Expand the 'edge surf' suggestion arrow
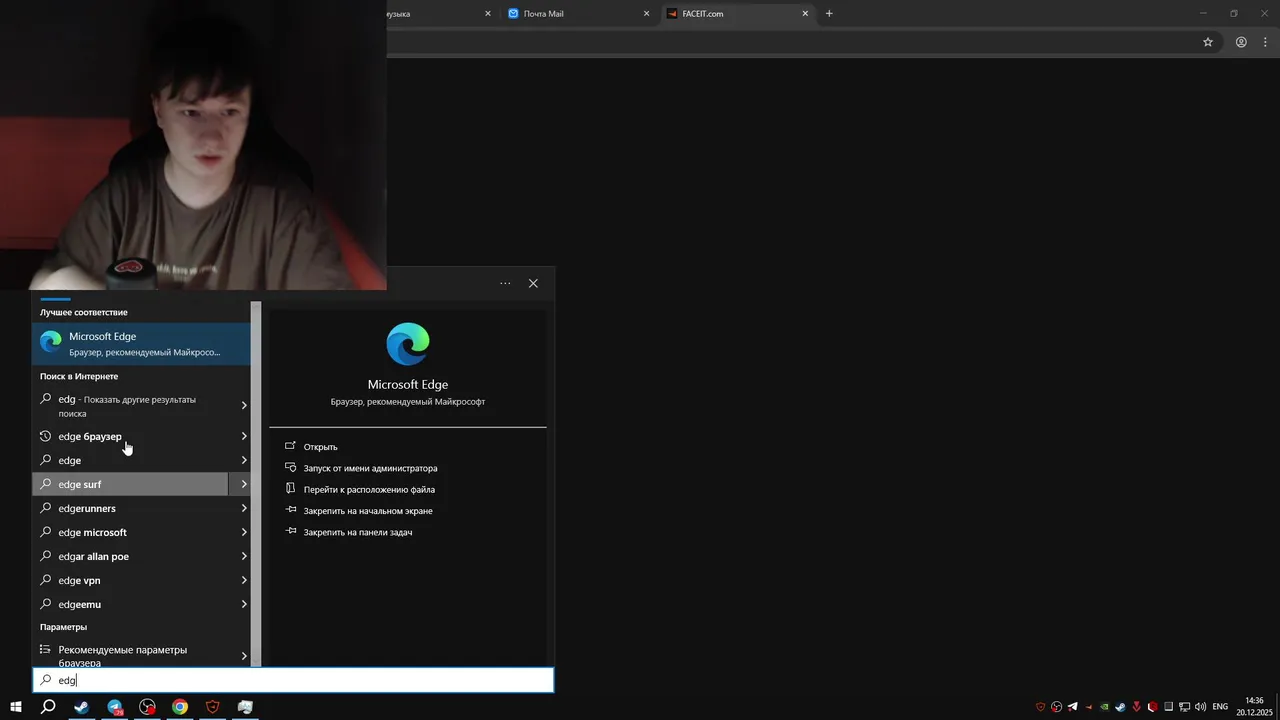This screenshot has height=720, width=1280. click(244, 484)
